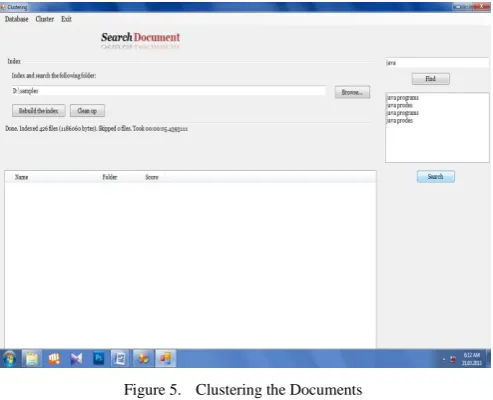The width and height of the screenshot is (493, 400).
Task: Focus the search term field containing java
Action: click(437, 63)
